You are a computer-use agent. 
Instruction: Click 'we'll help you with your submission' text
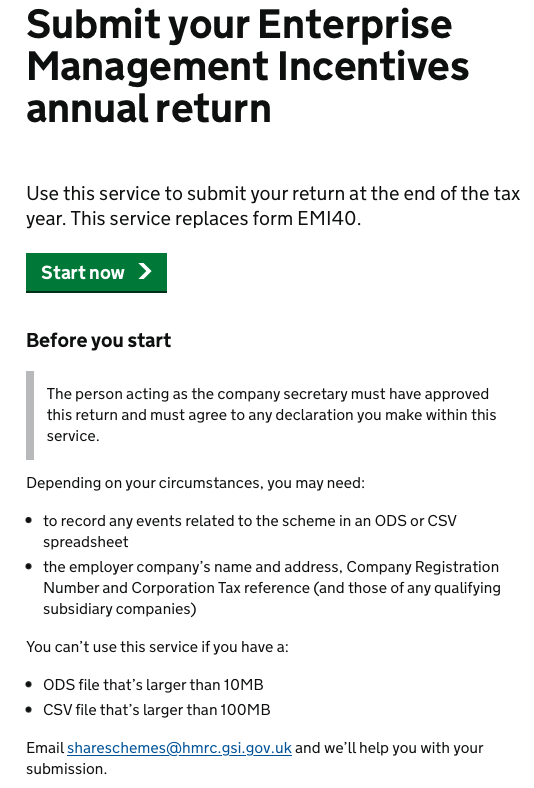255,758
